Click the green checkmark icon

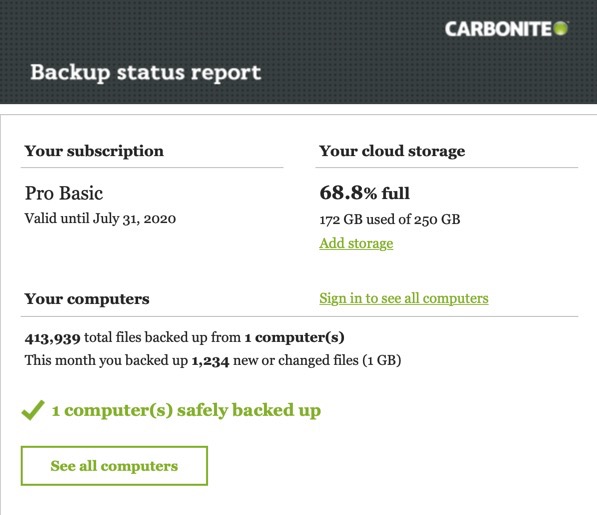(33, 410)
